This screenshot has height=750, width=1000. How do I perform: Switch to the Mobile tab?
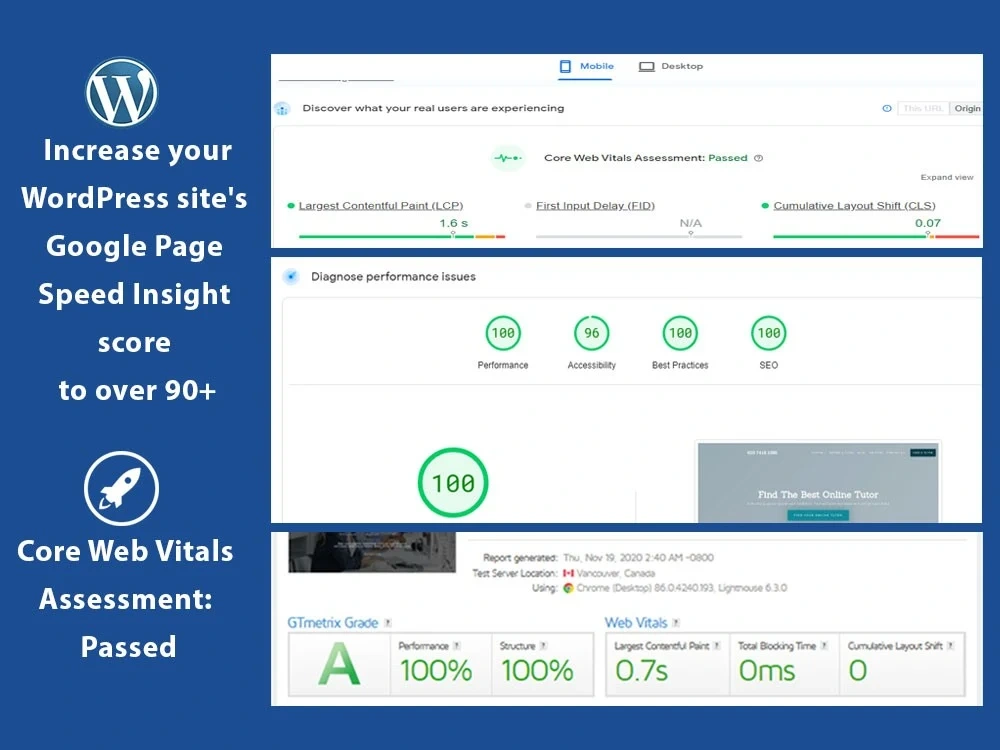586,66
